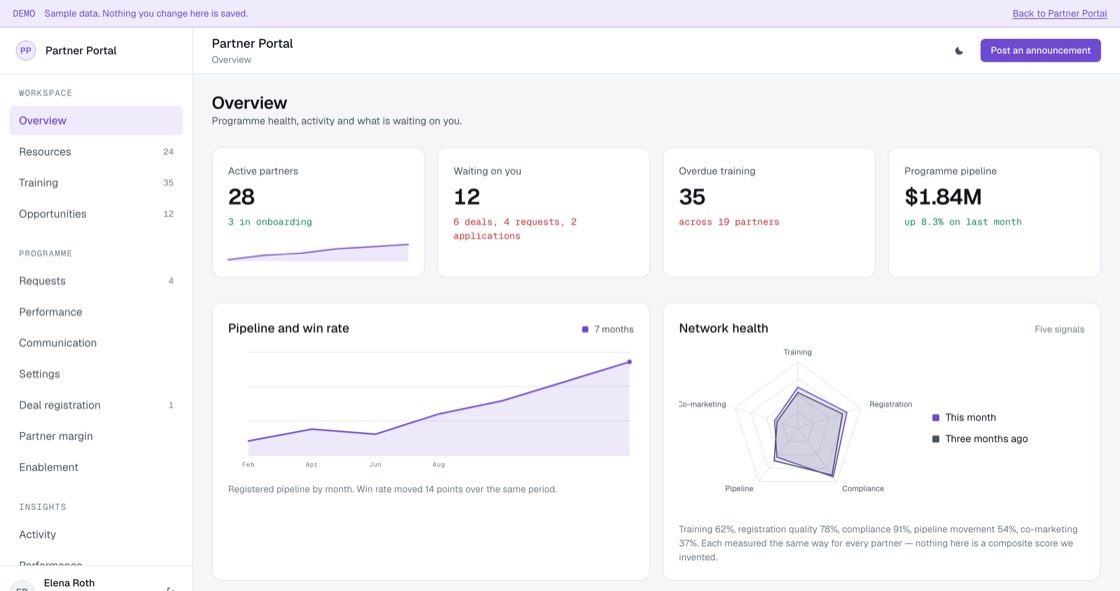Click the 'Aug' label on the pipeline chart axis
The image size is (1120, 591).
pyautogui.click(x=439, y=465)
